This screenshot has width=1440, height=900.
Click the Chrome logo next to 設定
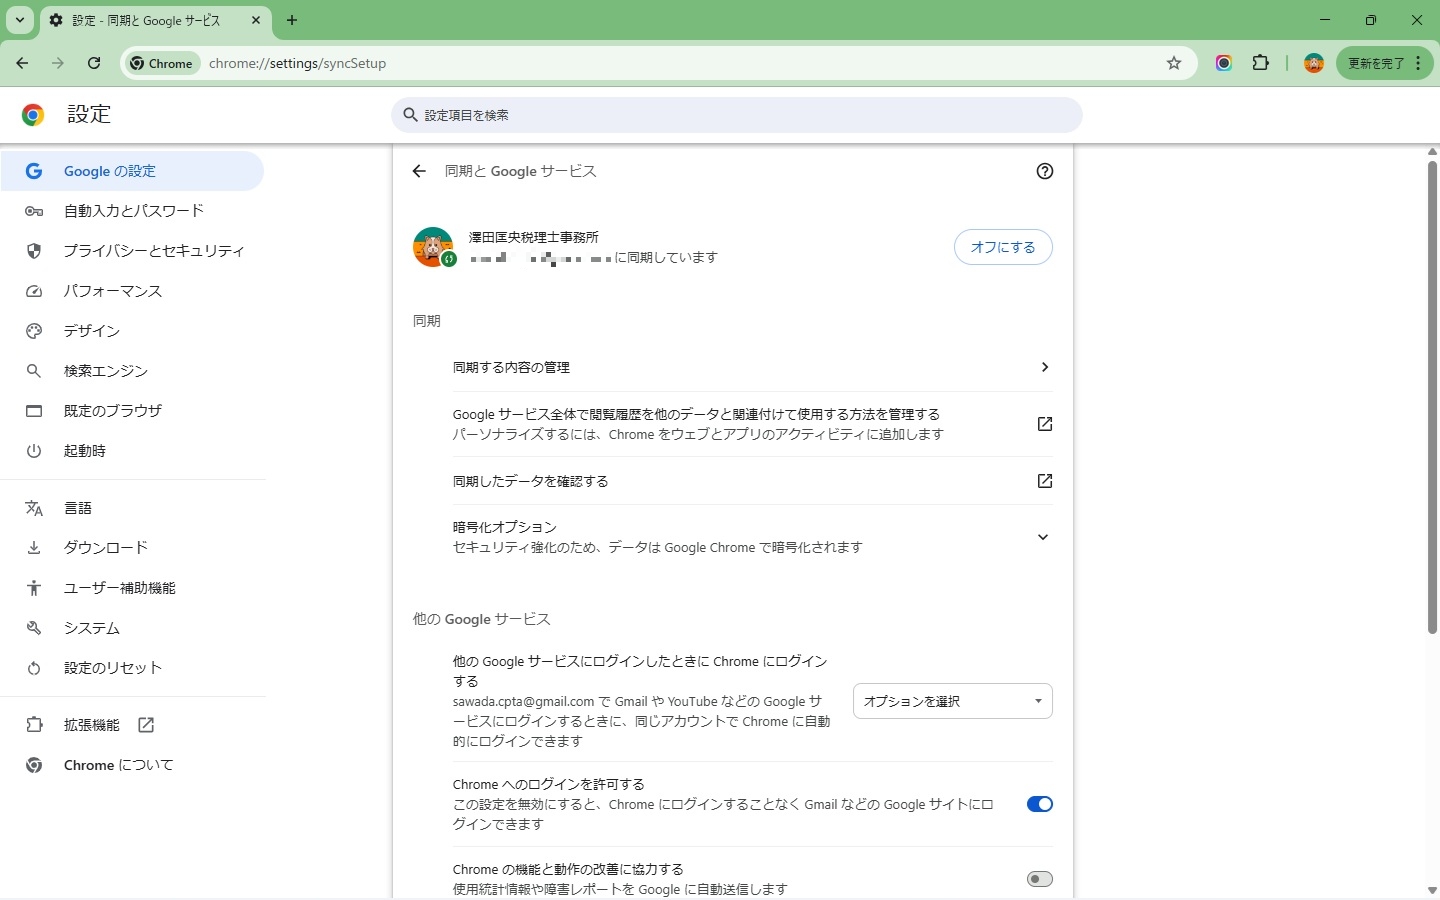(x=33, y=115)
